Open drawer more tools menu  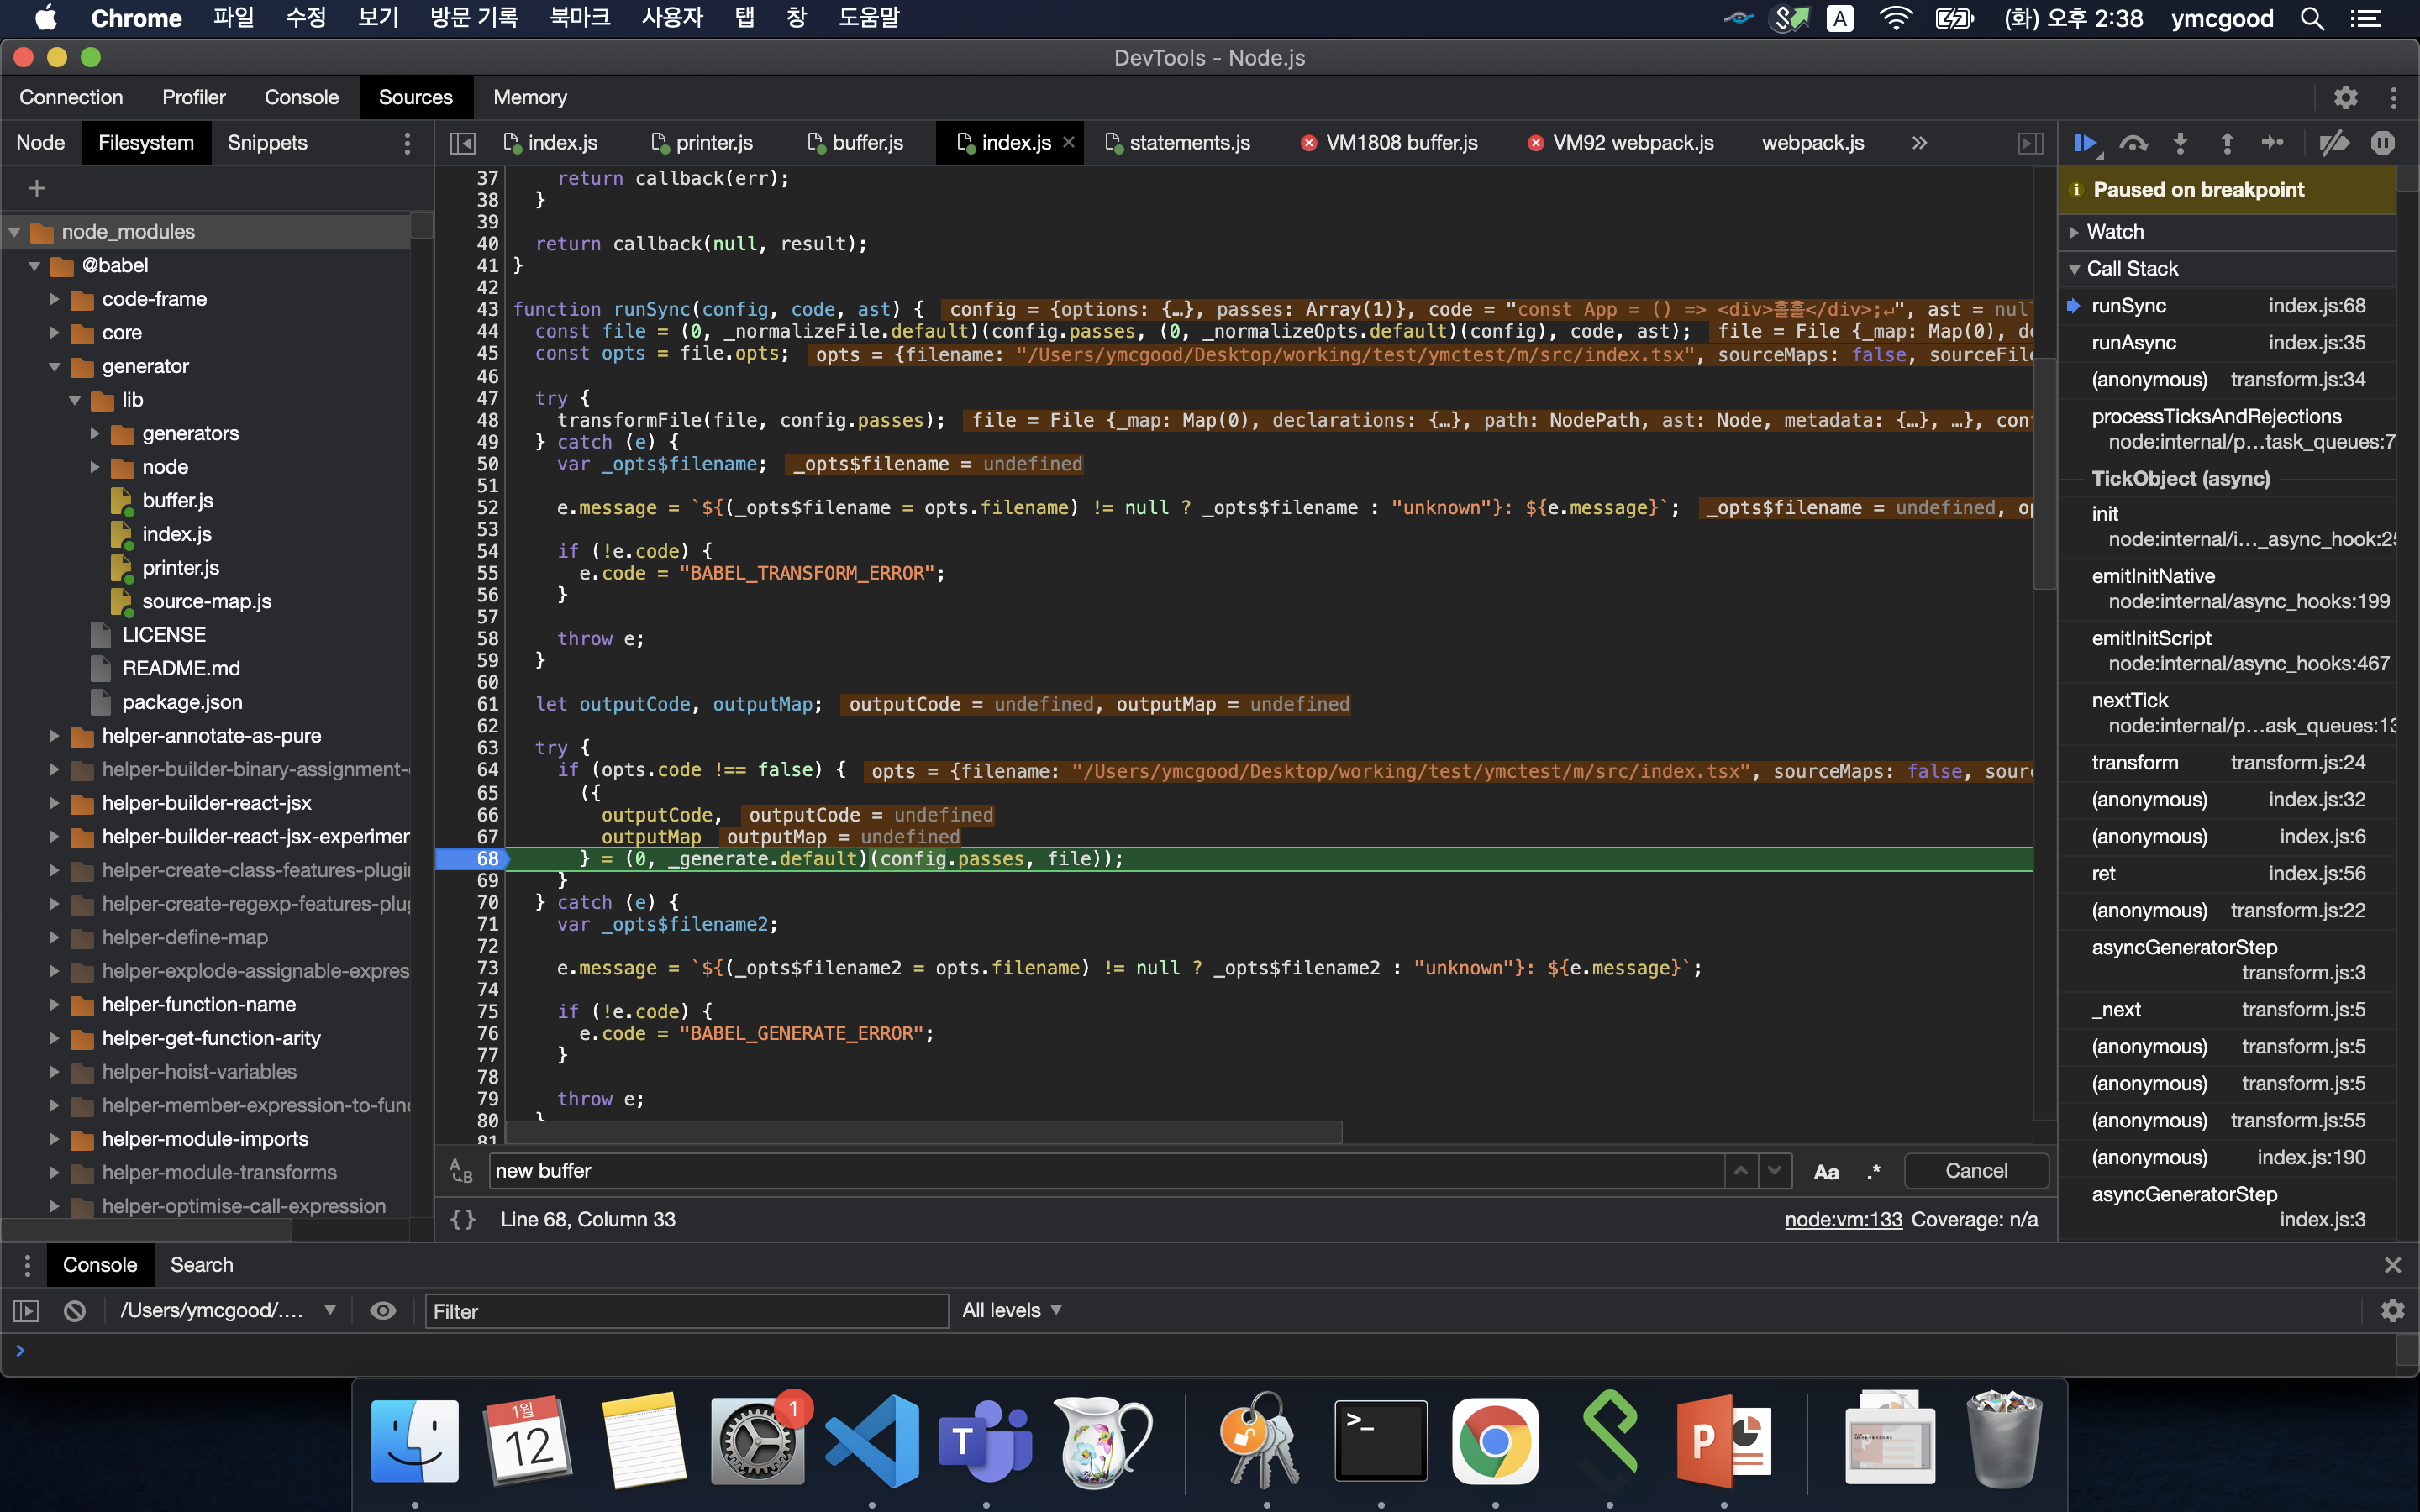click(x=27, y=1265)
